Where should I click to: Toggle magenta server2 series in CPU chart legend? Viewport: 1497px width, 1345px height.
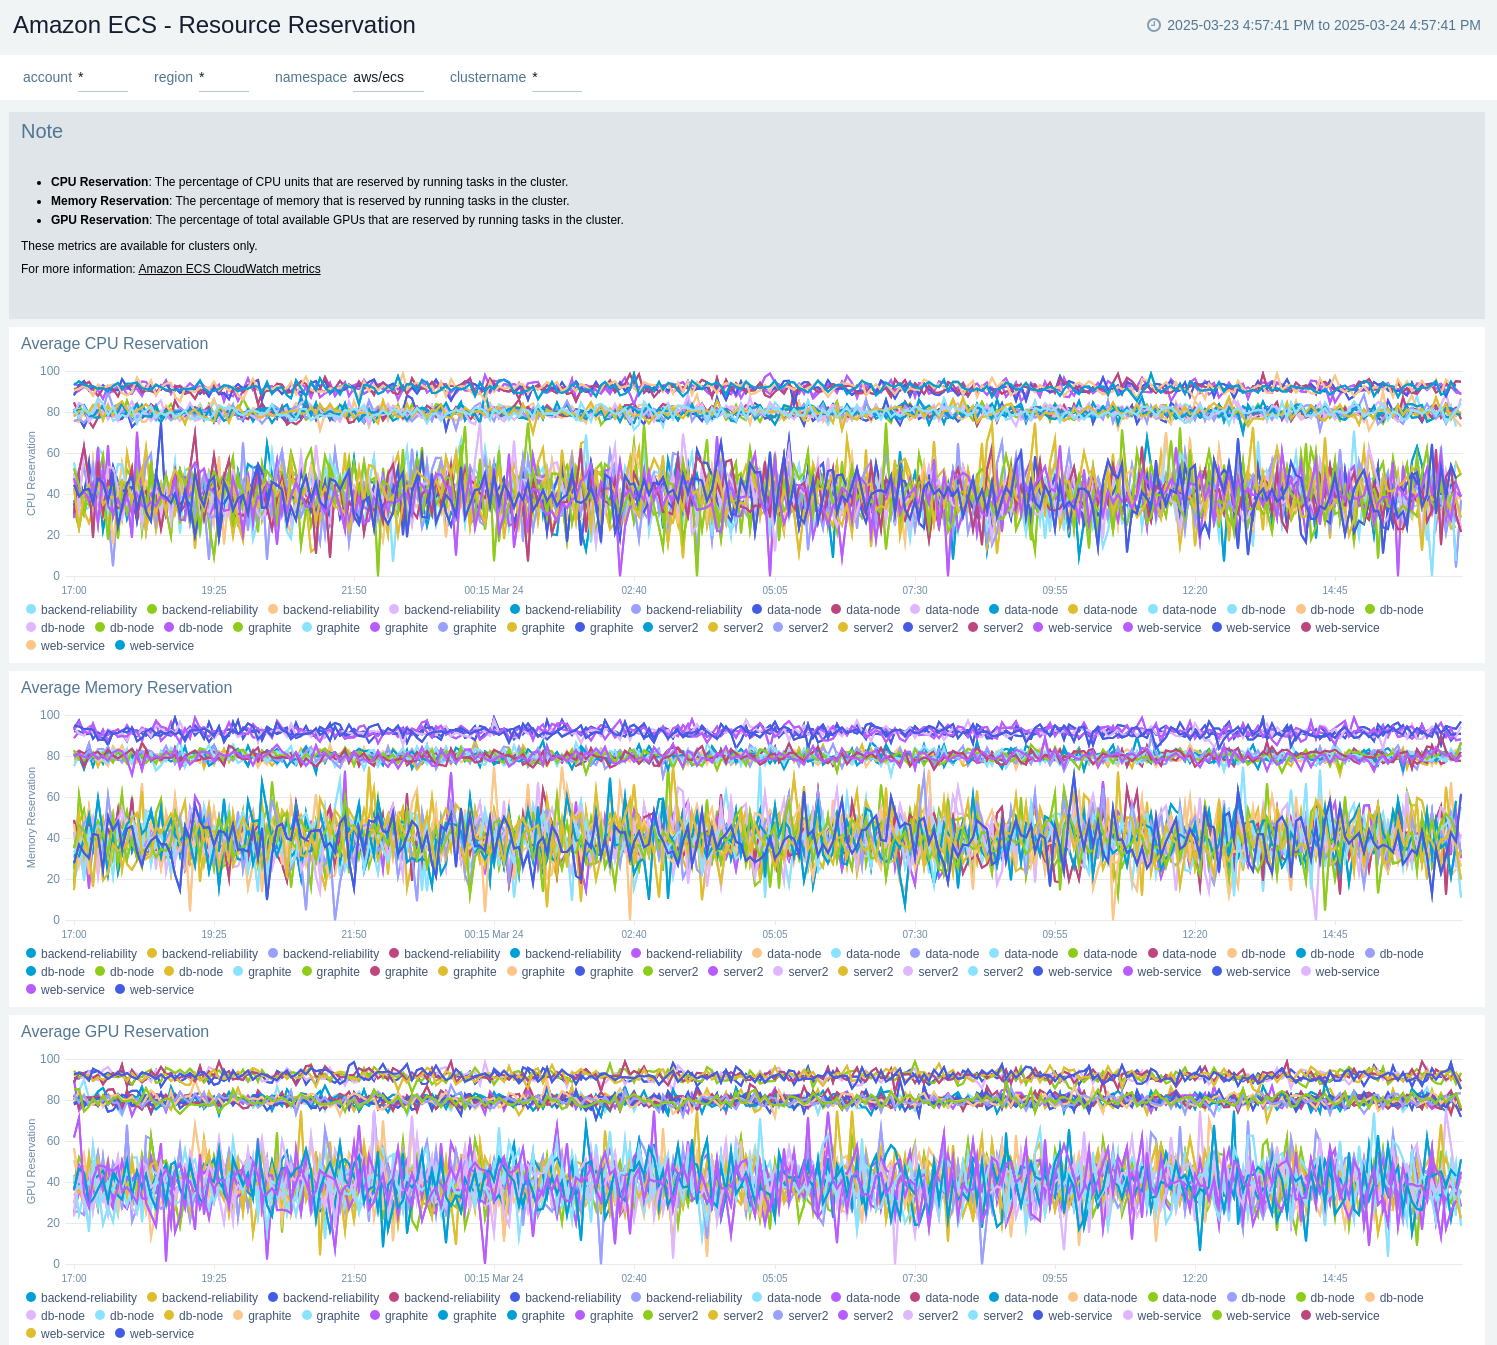coord(995,628)
